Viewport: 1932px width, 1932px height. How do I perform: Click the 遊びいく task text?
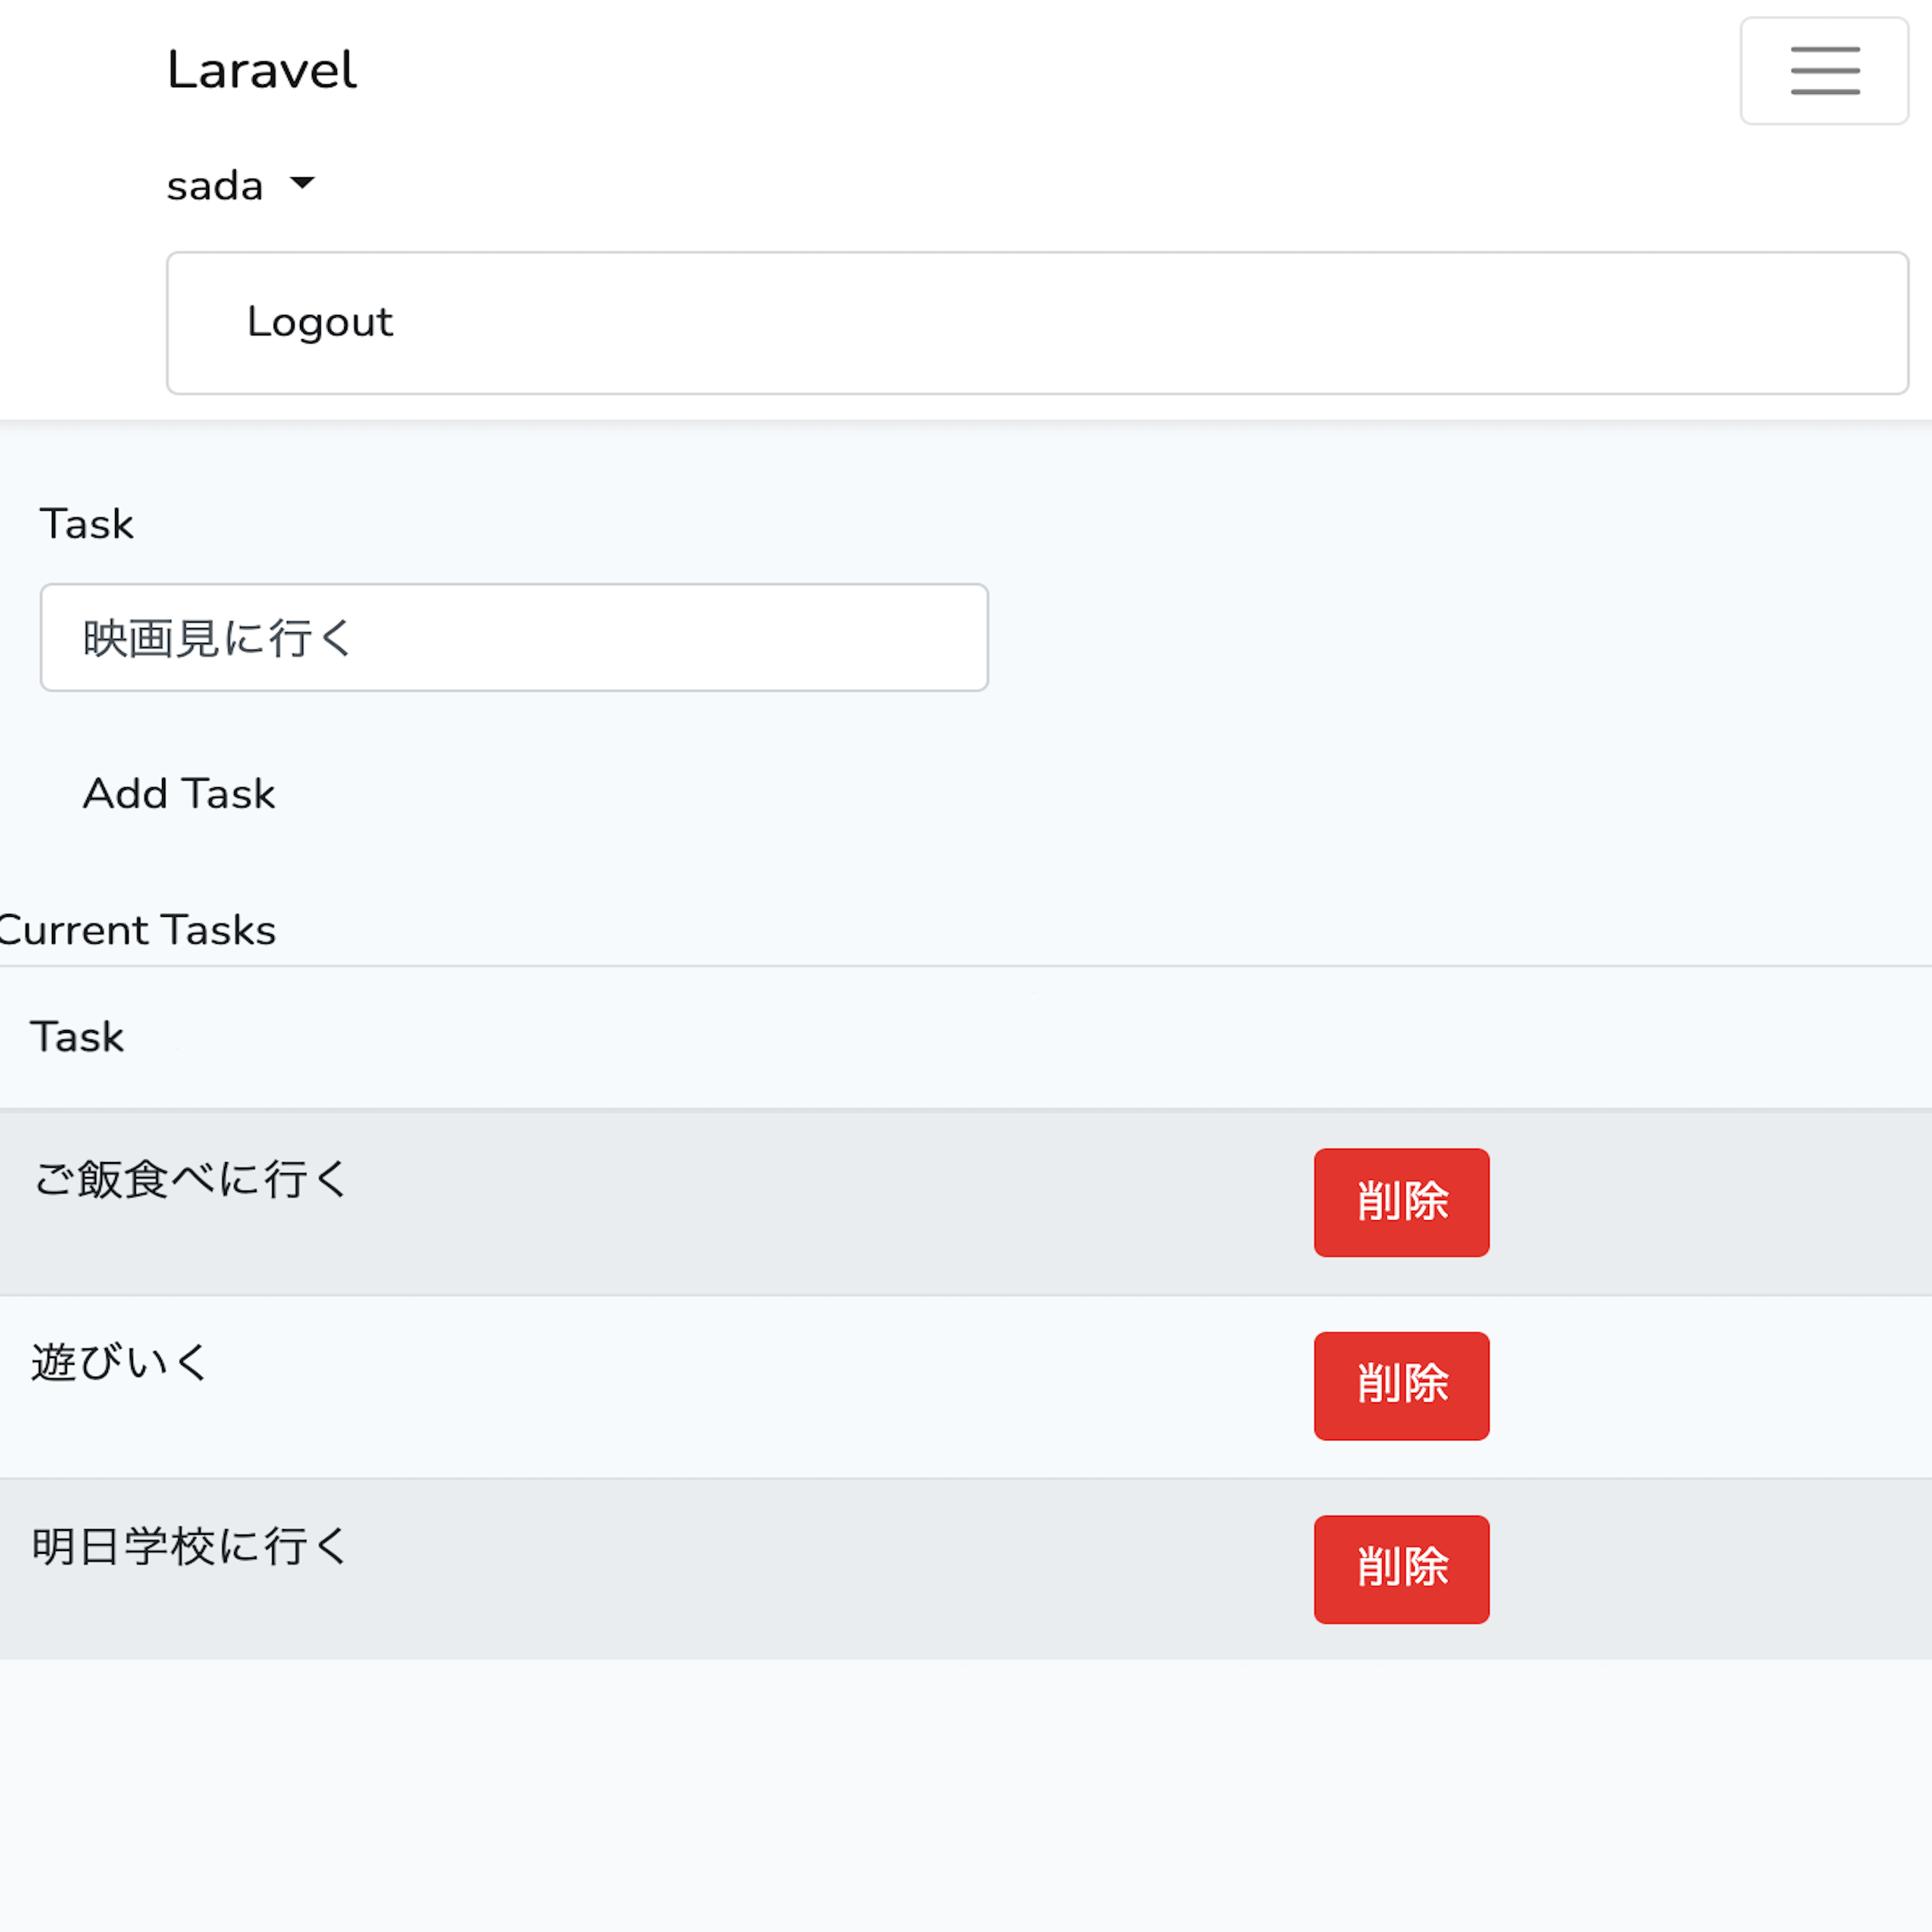click(x=119, y=1362)
